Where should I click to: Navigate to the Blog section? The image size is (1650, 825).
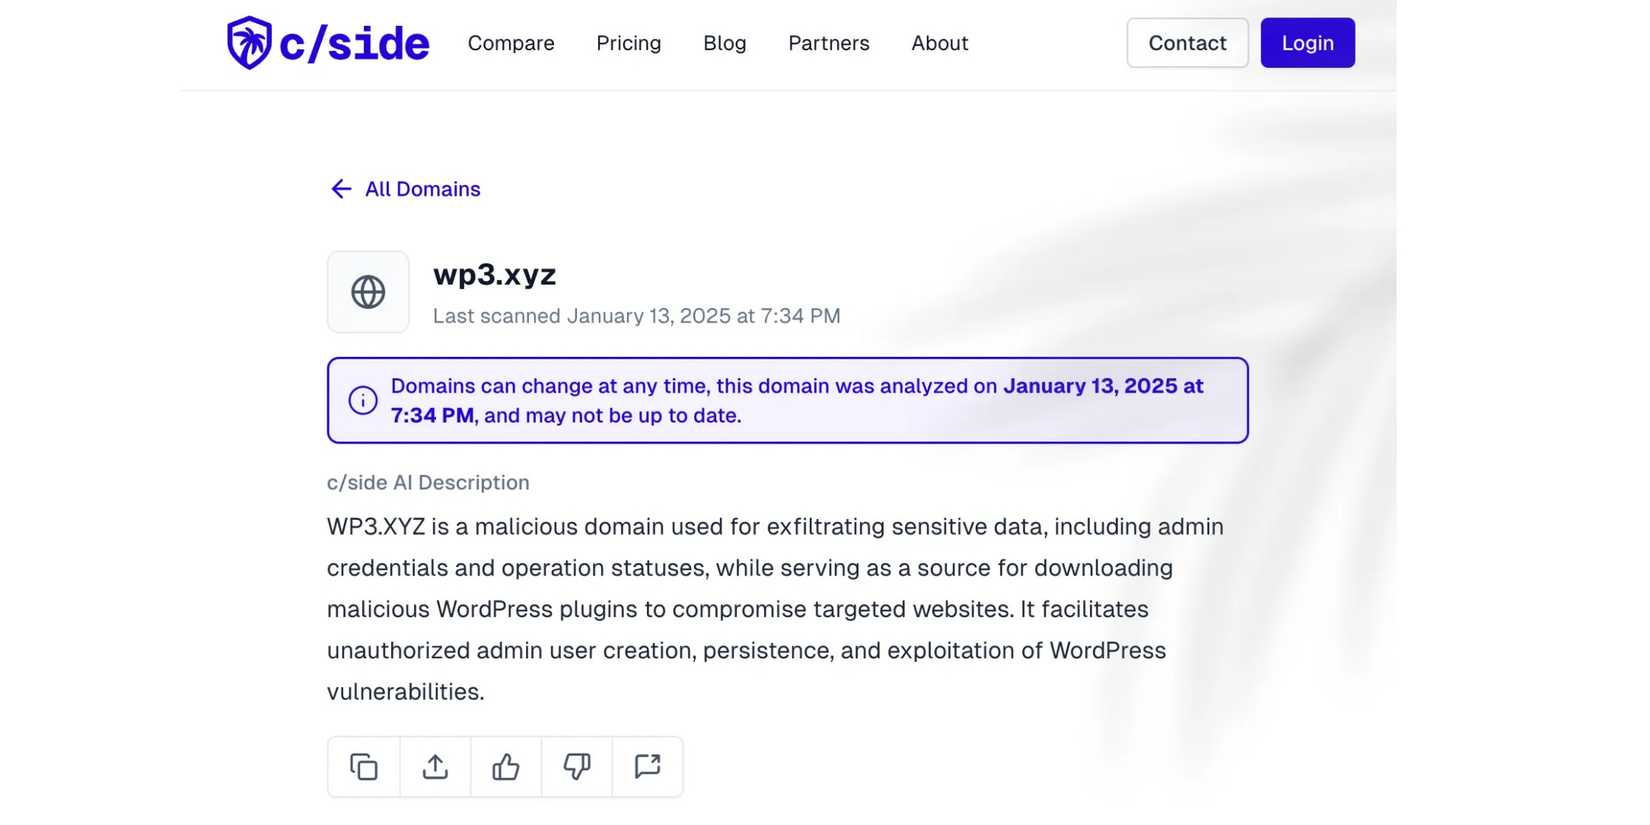pyautogui.click(x=724, y=43)
